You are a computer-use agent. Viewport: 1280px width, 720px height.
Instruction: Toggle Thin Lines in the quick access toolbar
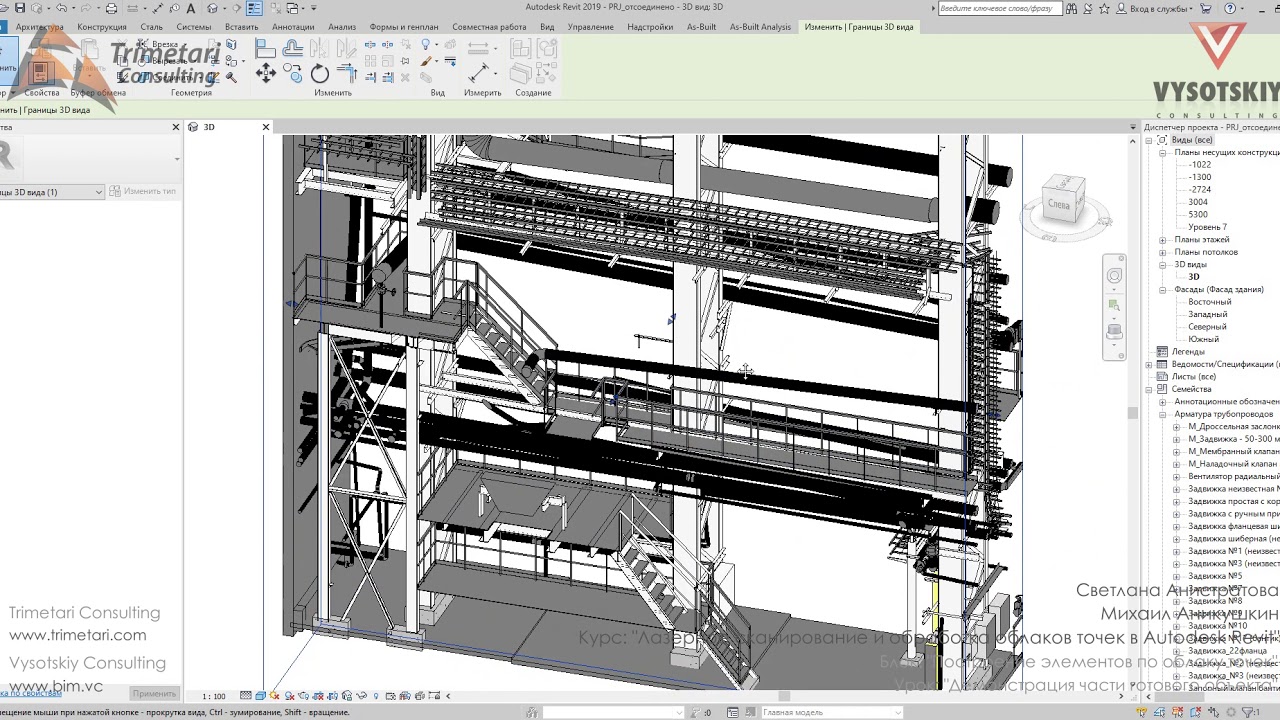coord(254,8)
